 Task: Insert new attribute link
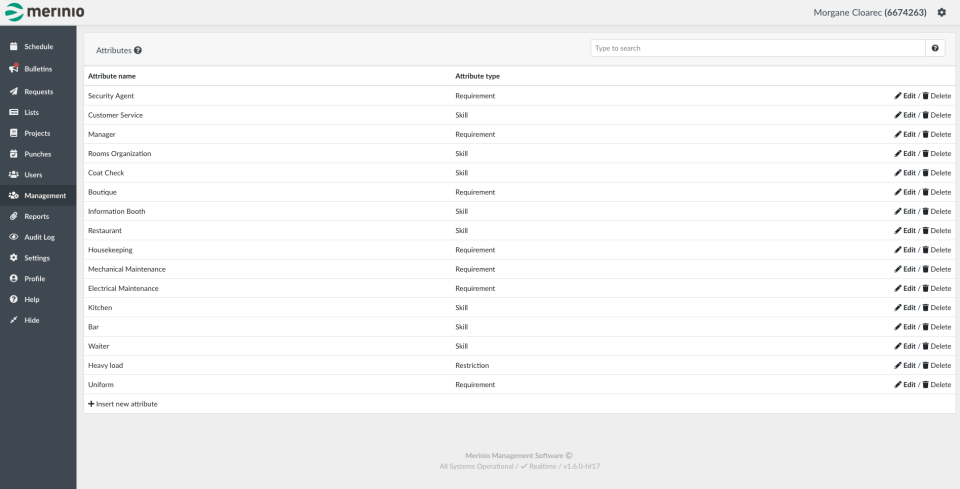(123, 404)
